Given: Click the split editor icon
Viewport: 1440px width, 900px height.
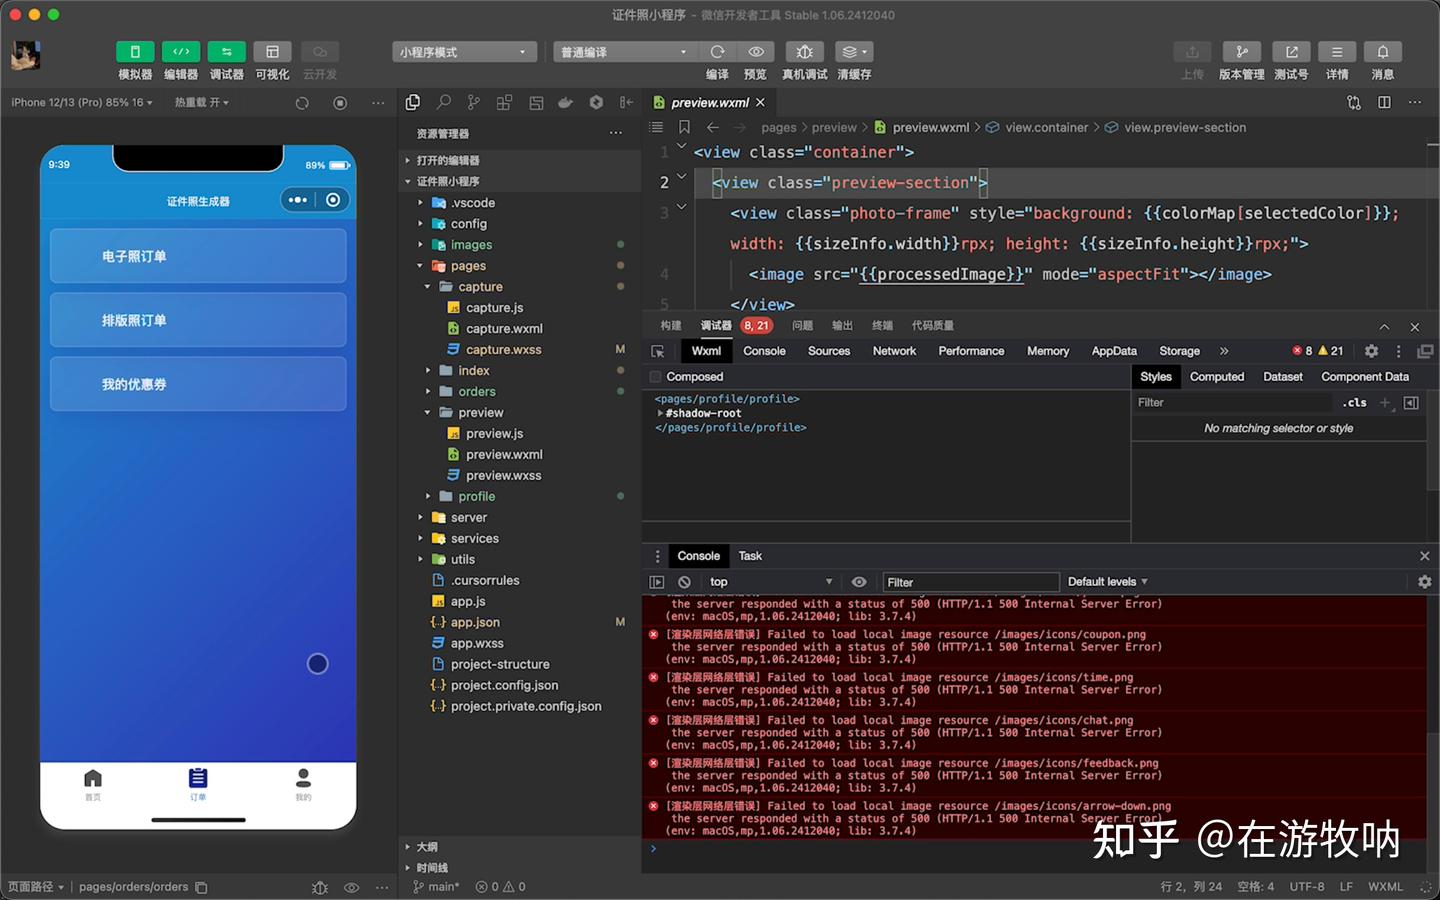Looking at the screenshot, I should point(1384,102).
